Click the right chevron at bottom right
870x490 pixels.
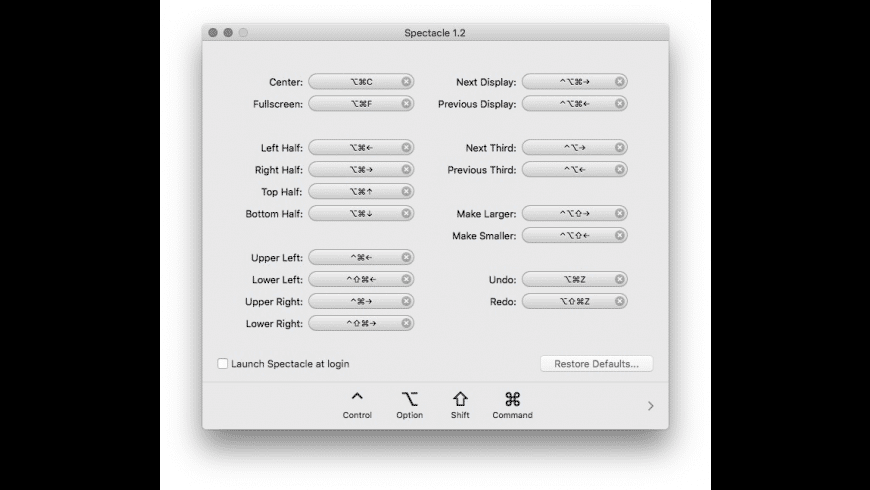(x=651, y=406)
